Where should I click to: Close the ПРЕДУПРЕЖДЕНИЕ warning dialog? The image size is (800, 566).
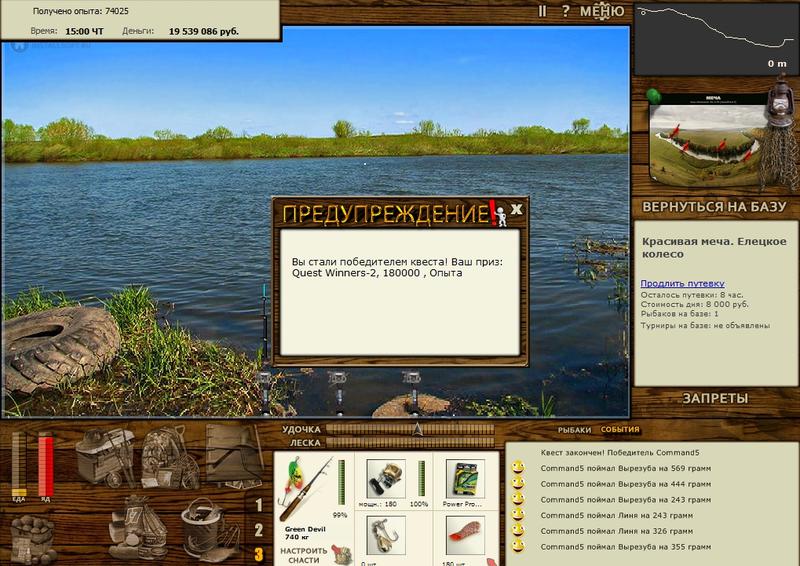[x=516, y=209]
